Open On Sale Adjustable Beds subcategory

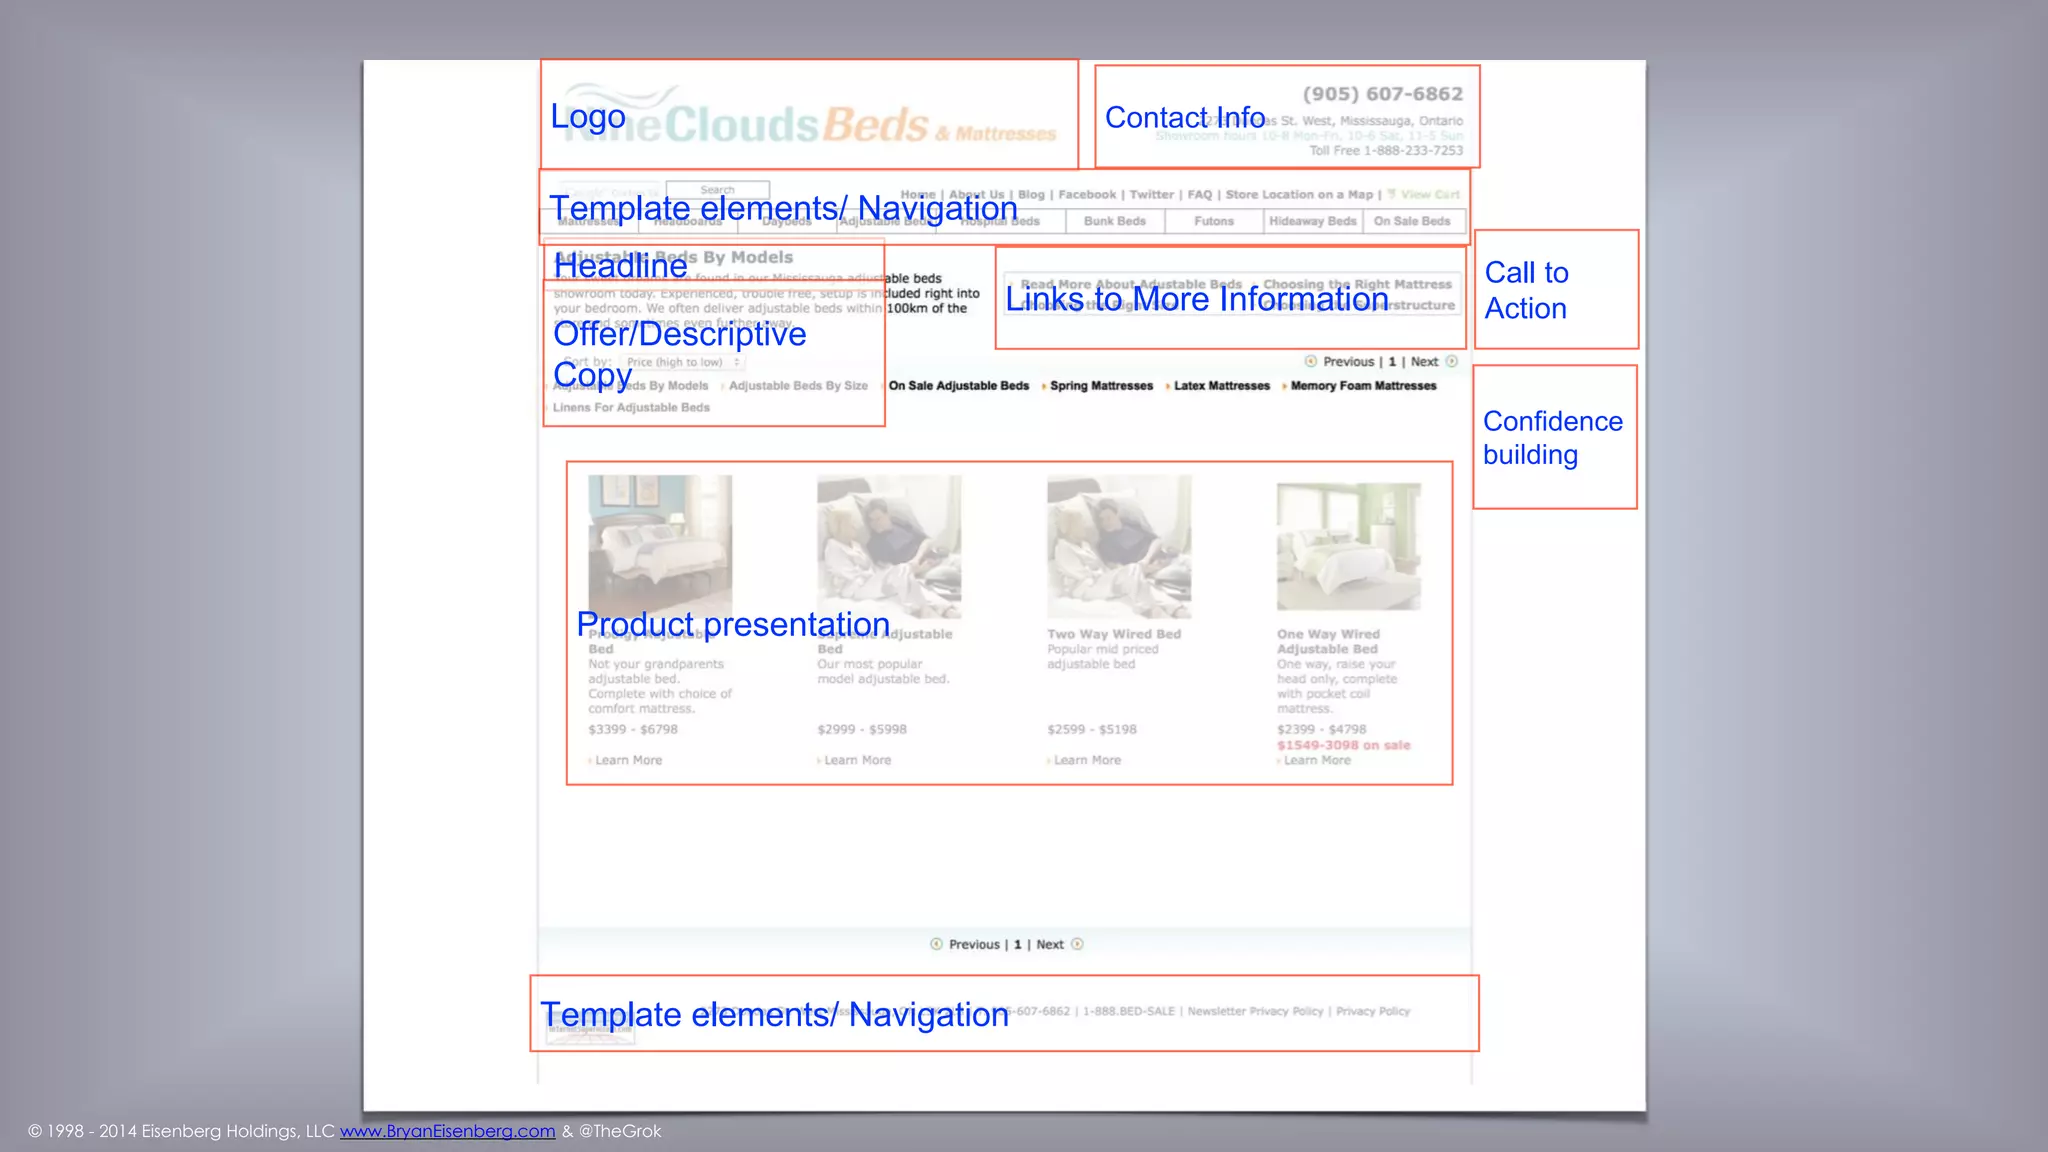point(958,386)
